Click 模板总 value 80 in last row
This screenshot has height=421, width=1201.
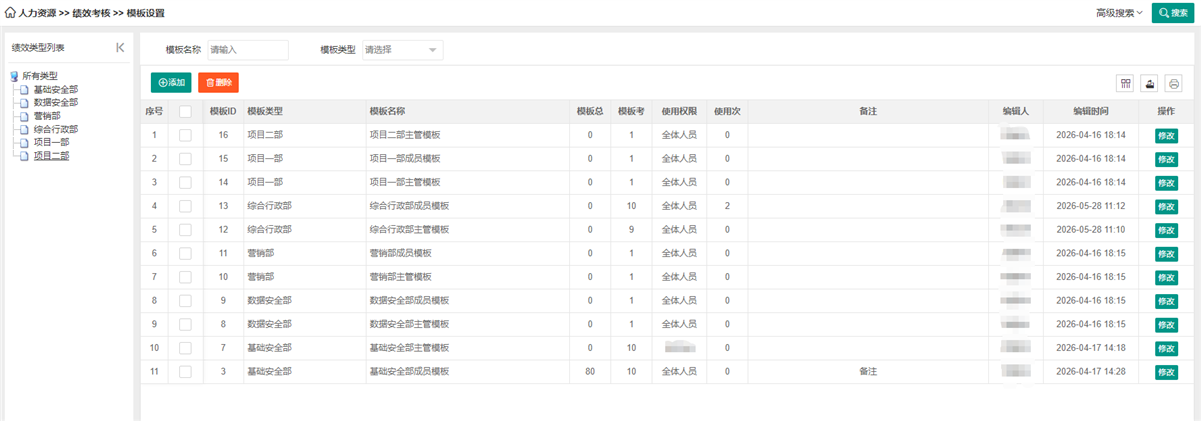click(590, 372)
